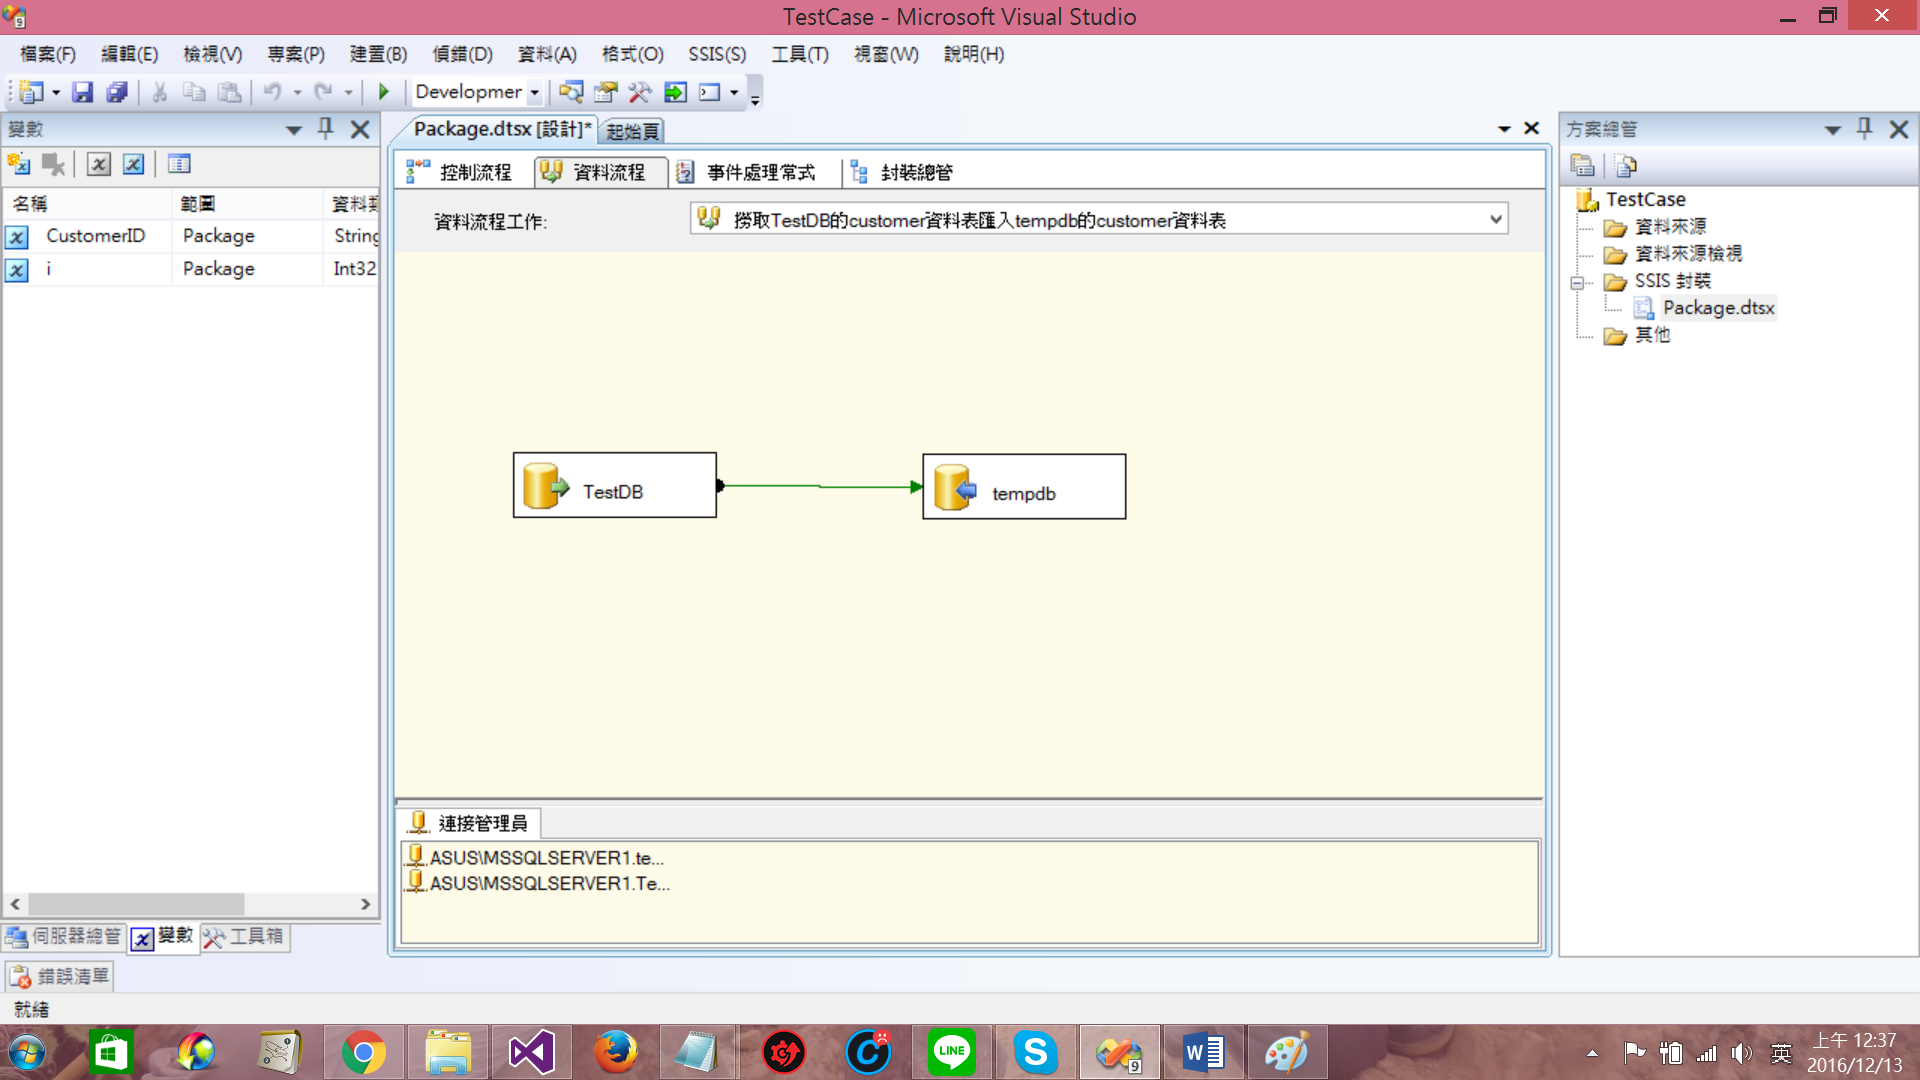Open the 偵錯(D) menu
Viewport: 1920px width, 1080px height.
point(462,54)
